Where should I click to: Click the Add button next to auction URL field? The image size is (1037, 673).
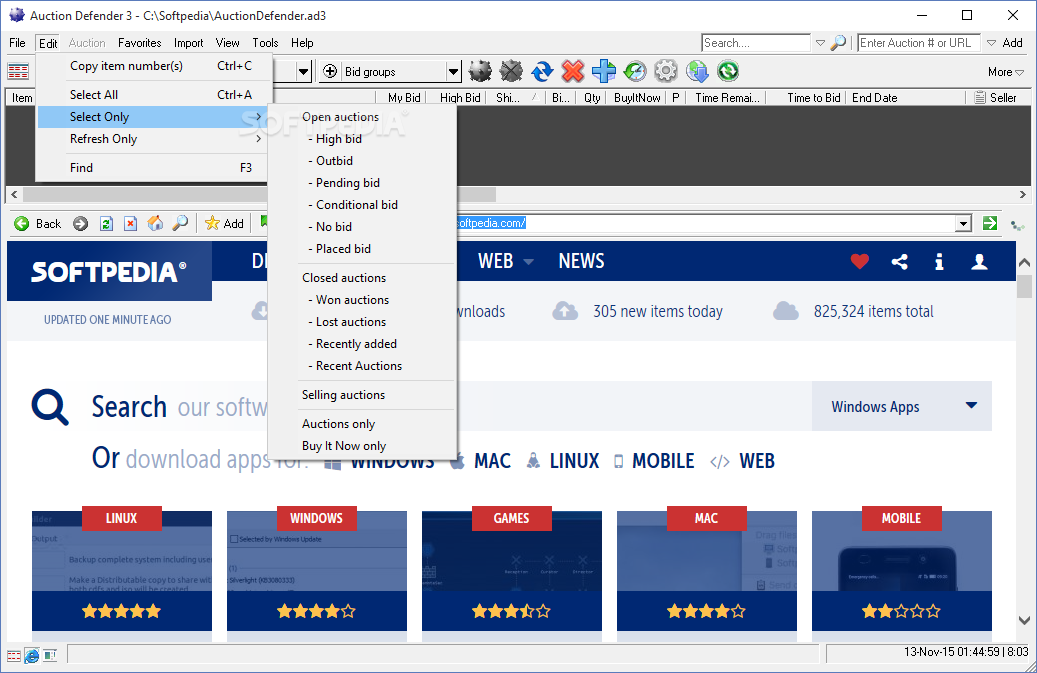click(x=1013, y=43)
